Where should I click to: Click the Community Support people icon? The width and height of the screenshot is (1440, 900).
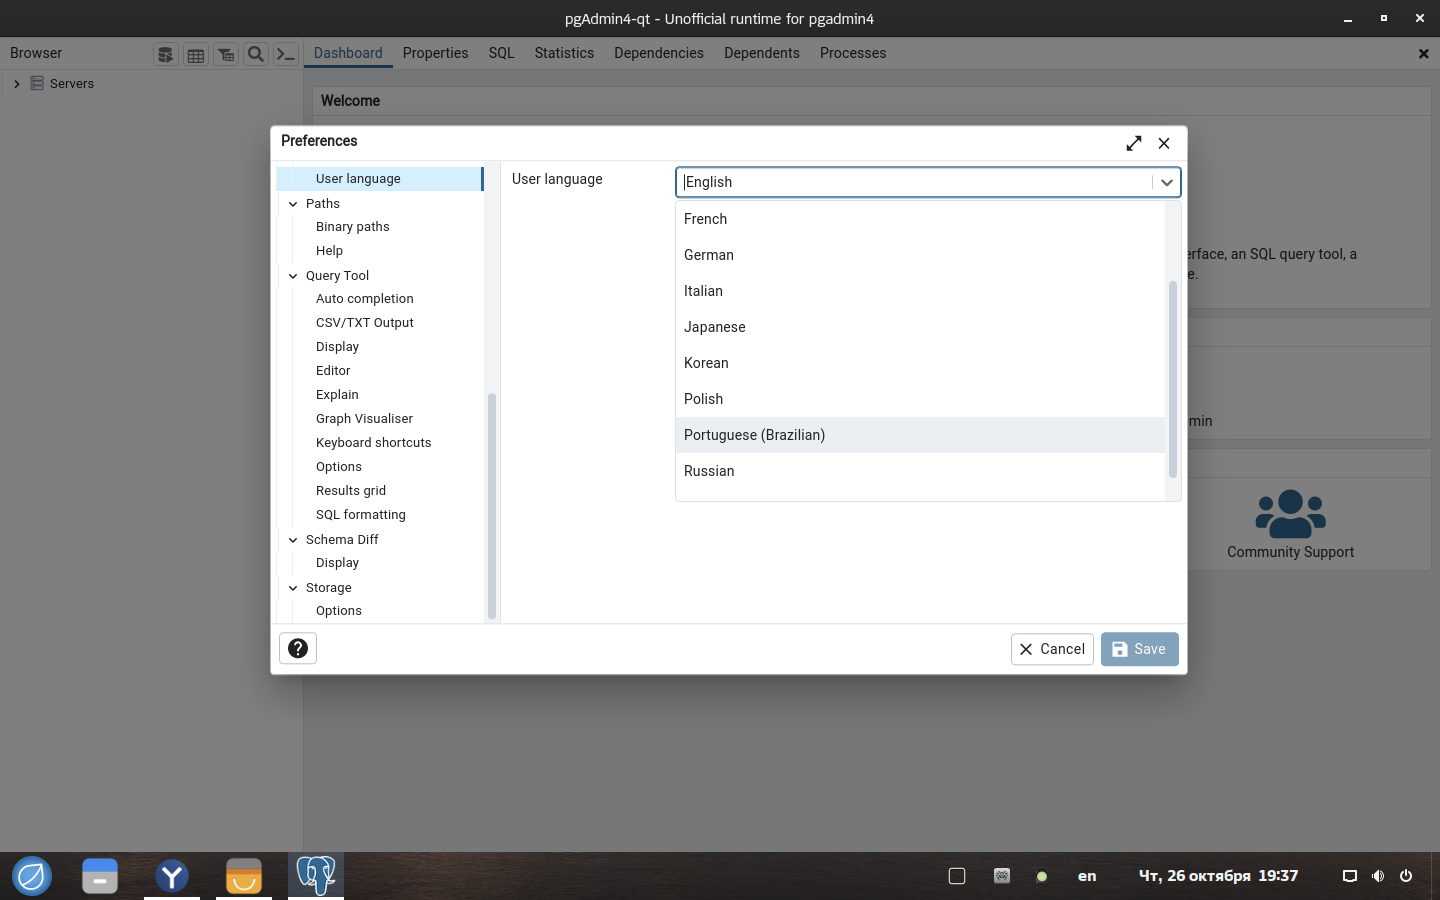coord(1290,514)
